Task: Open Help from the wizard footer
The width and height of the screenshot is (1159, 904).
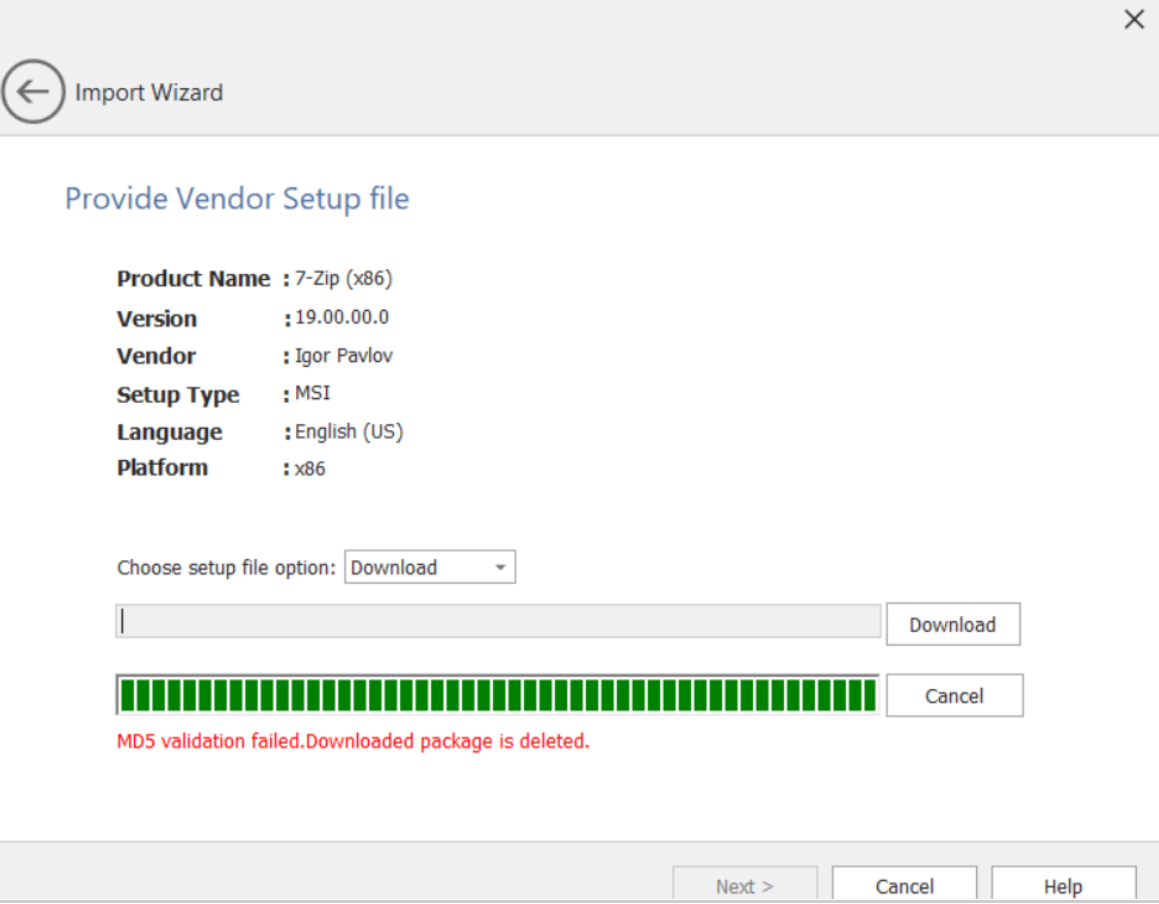Action: click(1063, 886)
